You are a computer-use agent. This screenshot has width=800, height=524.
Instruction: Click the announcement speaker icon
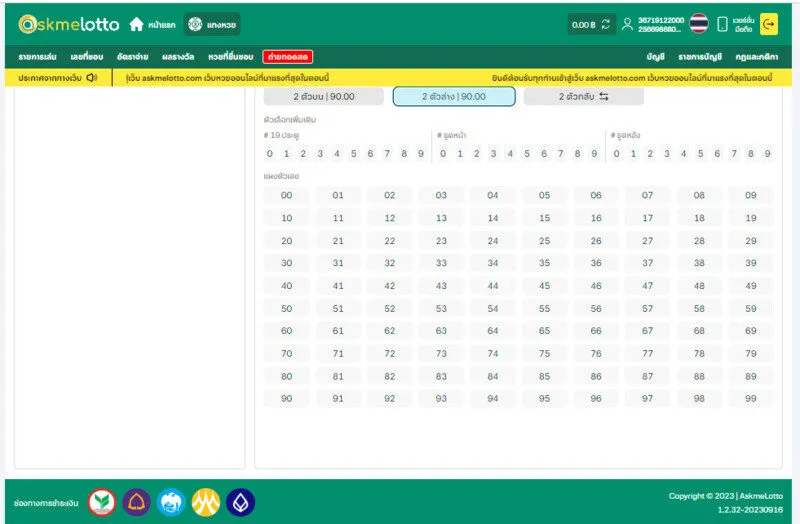pyautogui.click(x=91, y=77)
